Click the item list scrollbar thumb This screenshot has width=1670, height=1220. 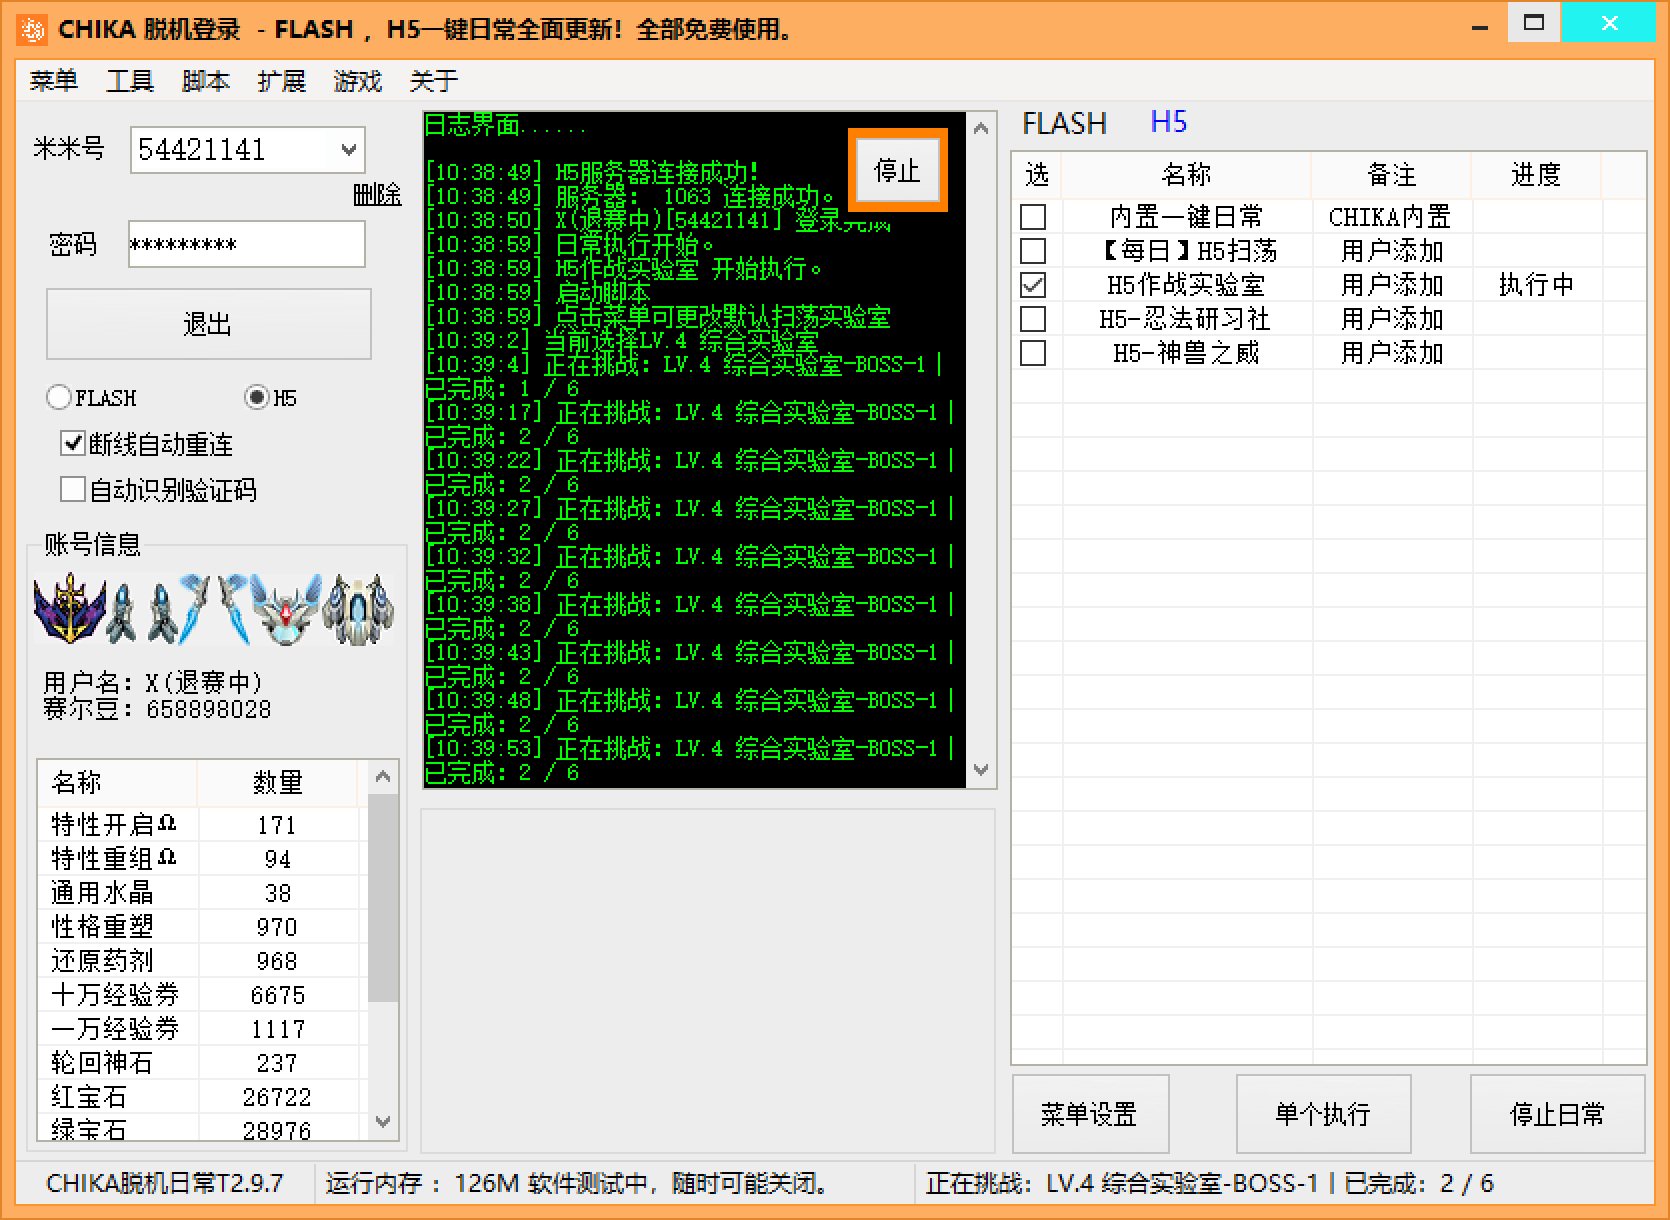point(383,897)
